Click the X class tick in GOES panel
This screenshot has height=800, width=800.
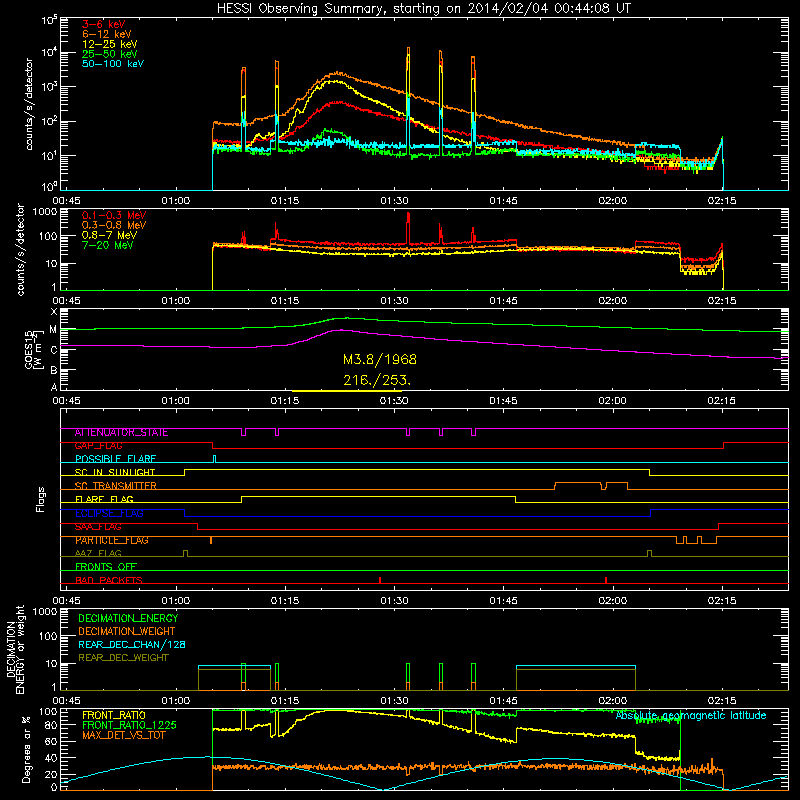pyautogui.click(x=54, y=312)
